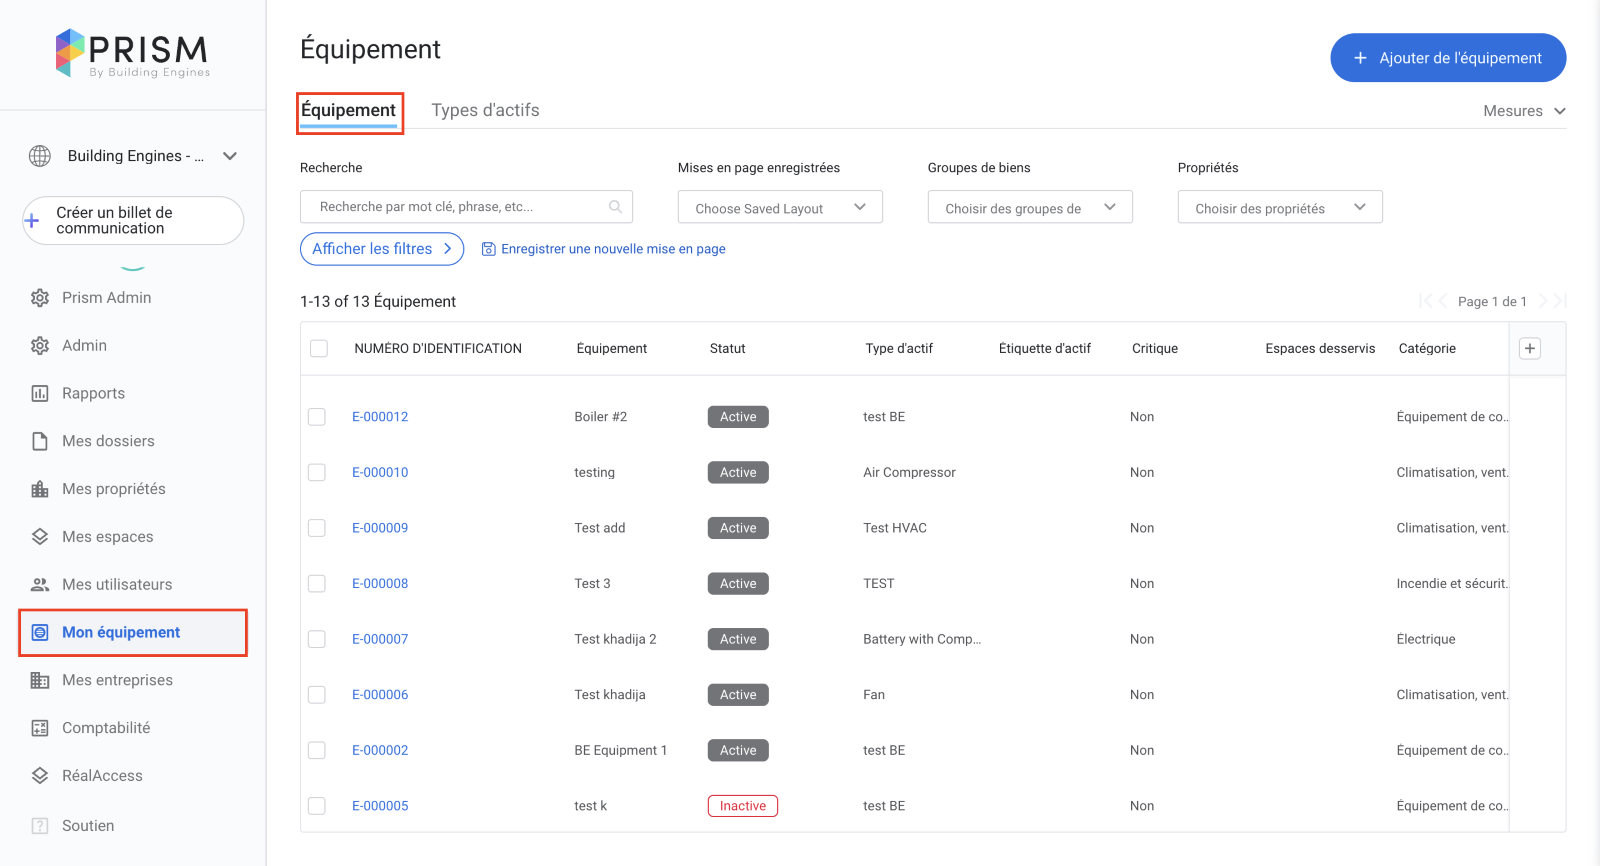The image size is (1600, 866).
Task: Switch to the Types d'actifs tab
Action: (x=485, y=110)
